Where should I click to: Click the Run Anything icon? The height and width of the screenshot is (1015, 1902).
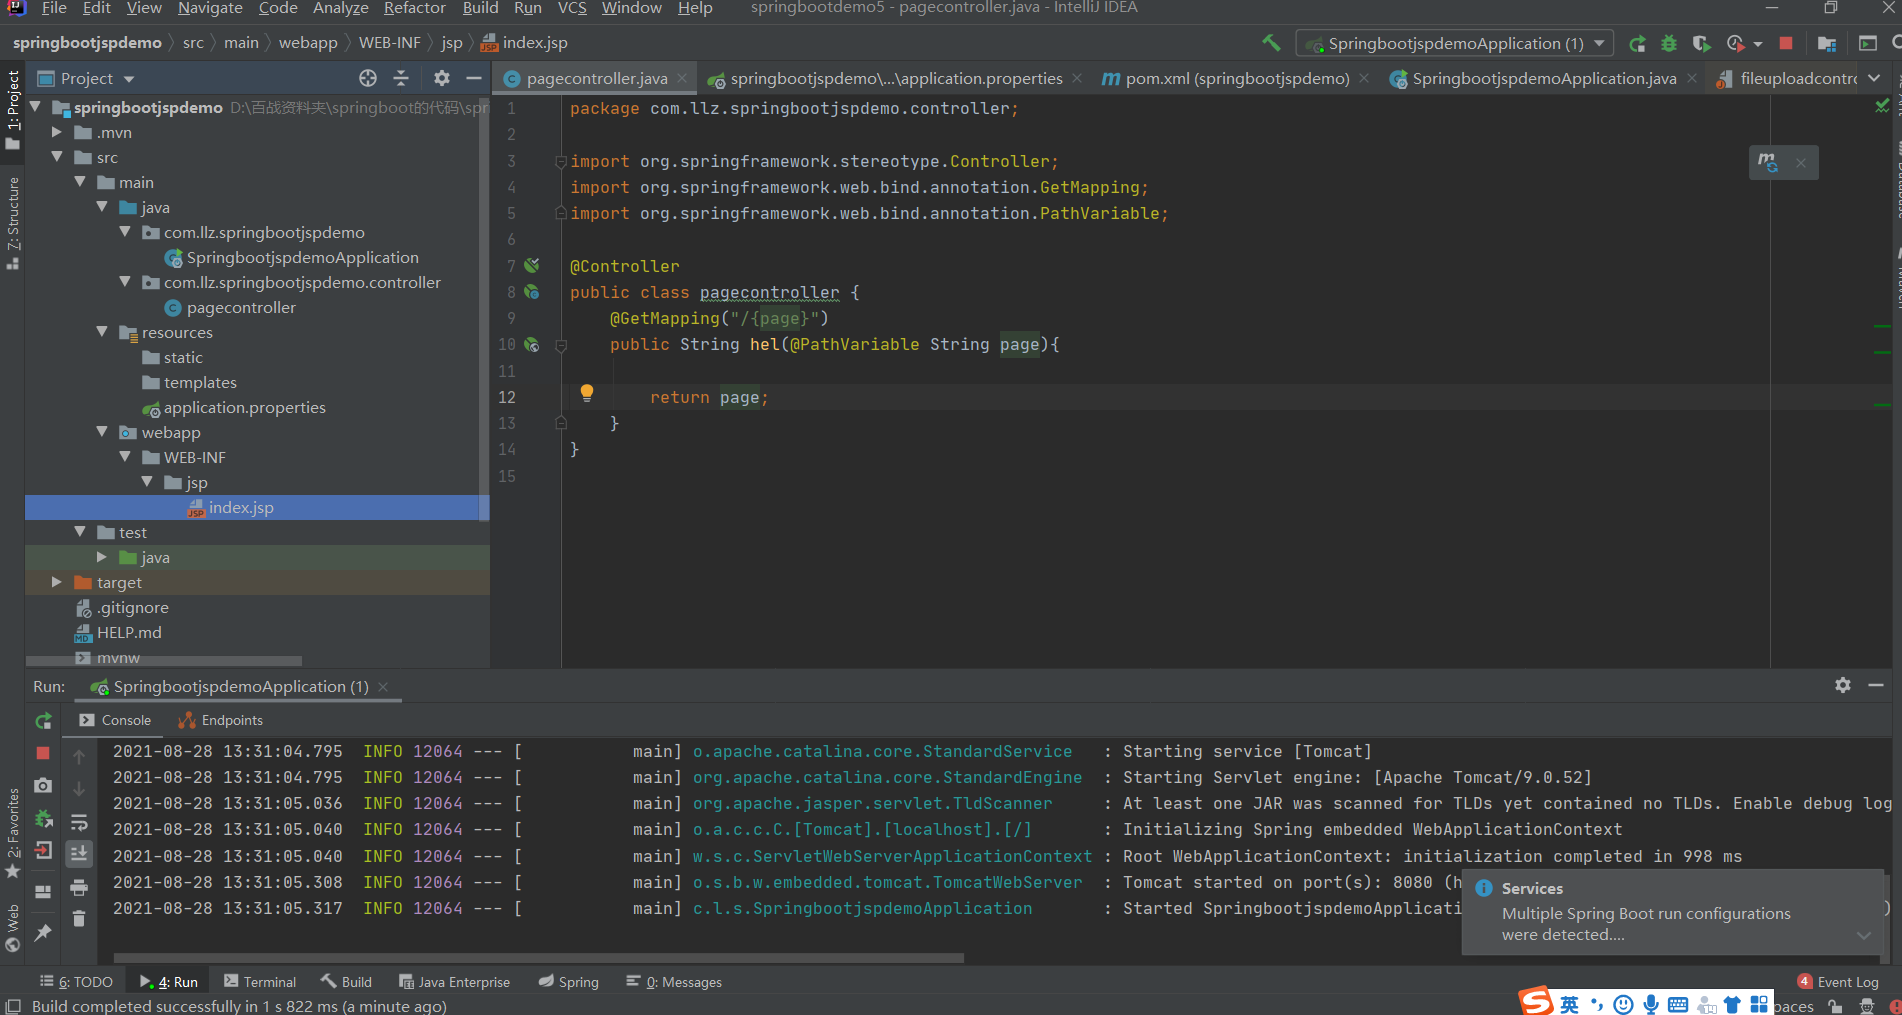(x=1867, y=43)
